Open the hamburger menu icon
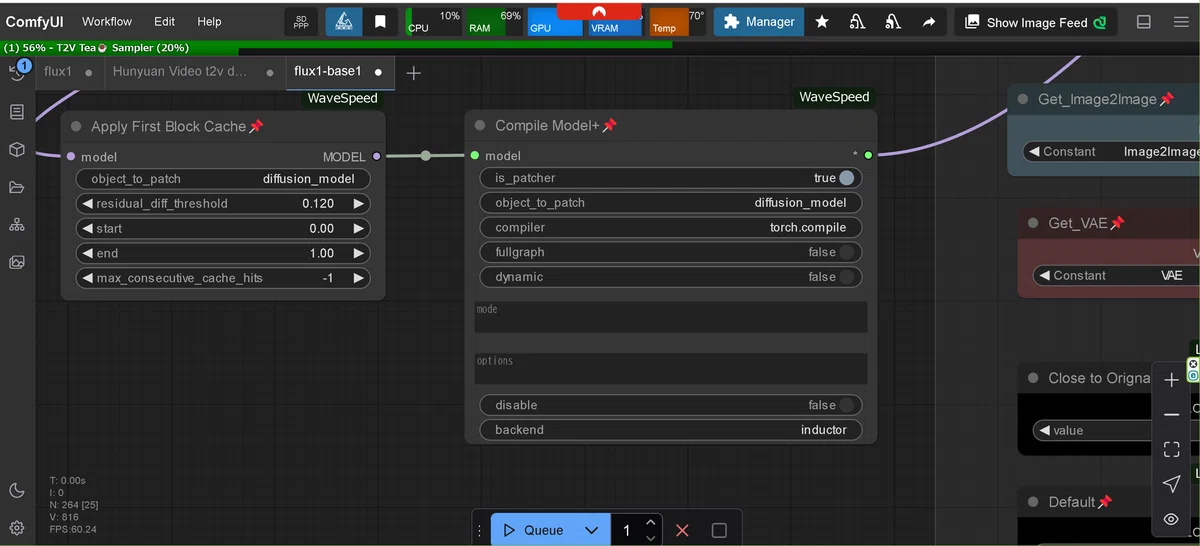Image resolution: width=1200 pixels, height=546 pixels. 1181,21
